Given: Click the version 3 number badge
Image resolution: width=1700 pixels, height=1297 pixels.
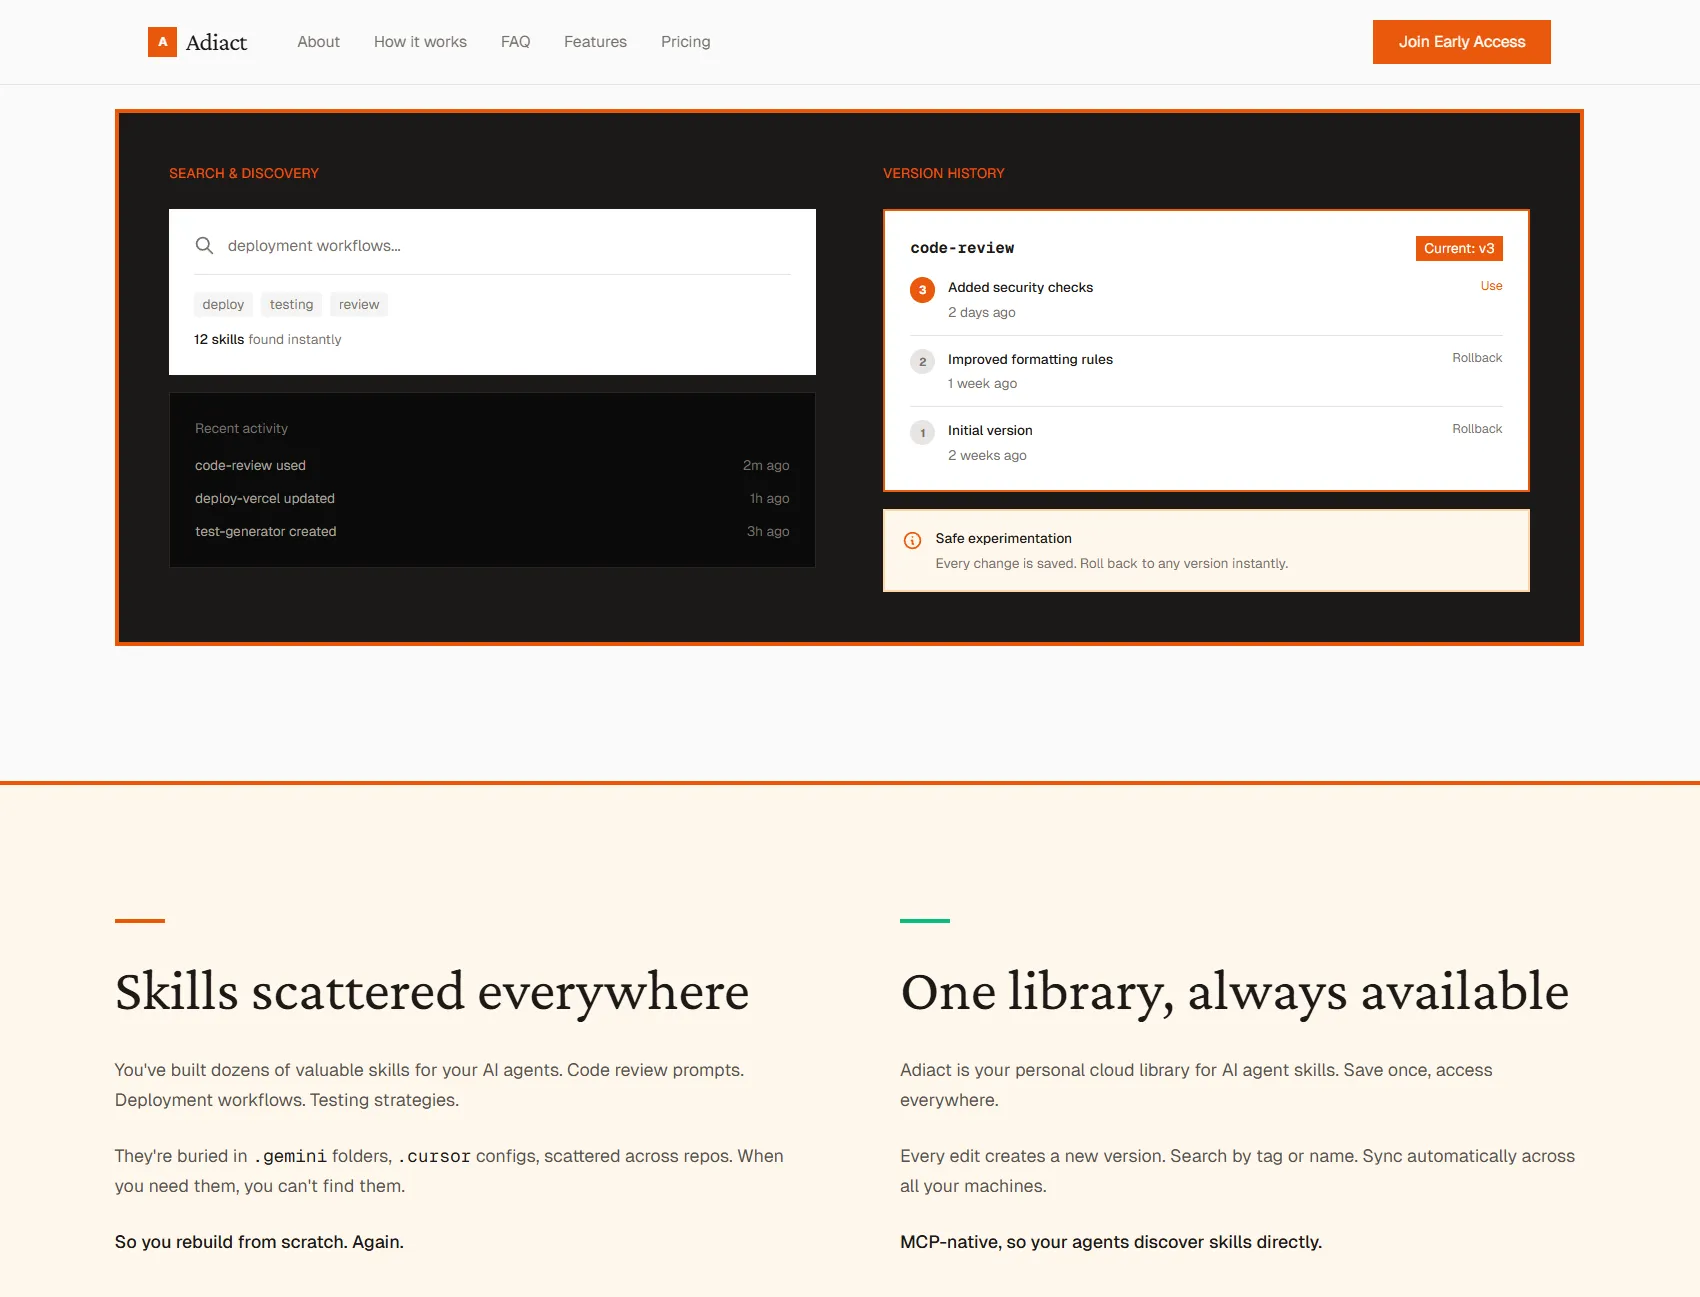Looking at the screenshot, I should [922, 290].
